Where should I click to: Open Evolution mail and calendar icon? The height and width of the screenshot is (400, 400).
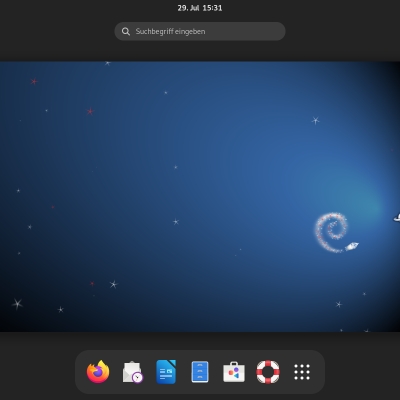[x=133, y=372]
